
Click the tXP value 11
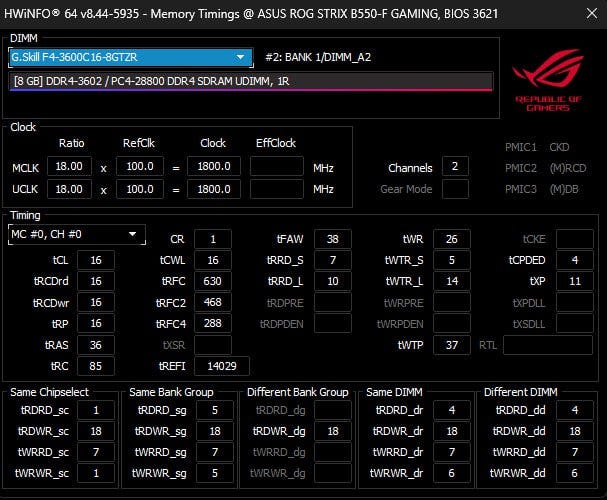(575, 281)
